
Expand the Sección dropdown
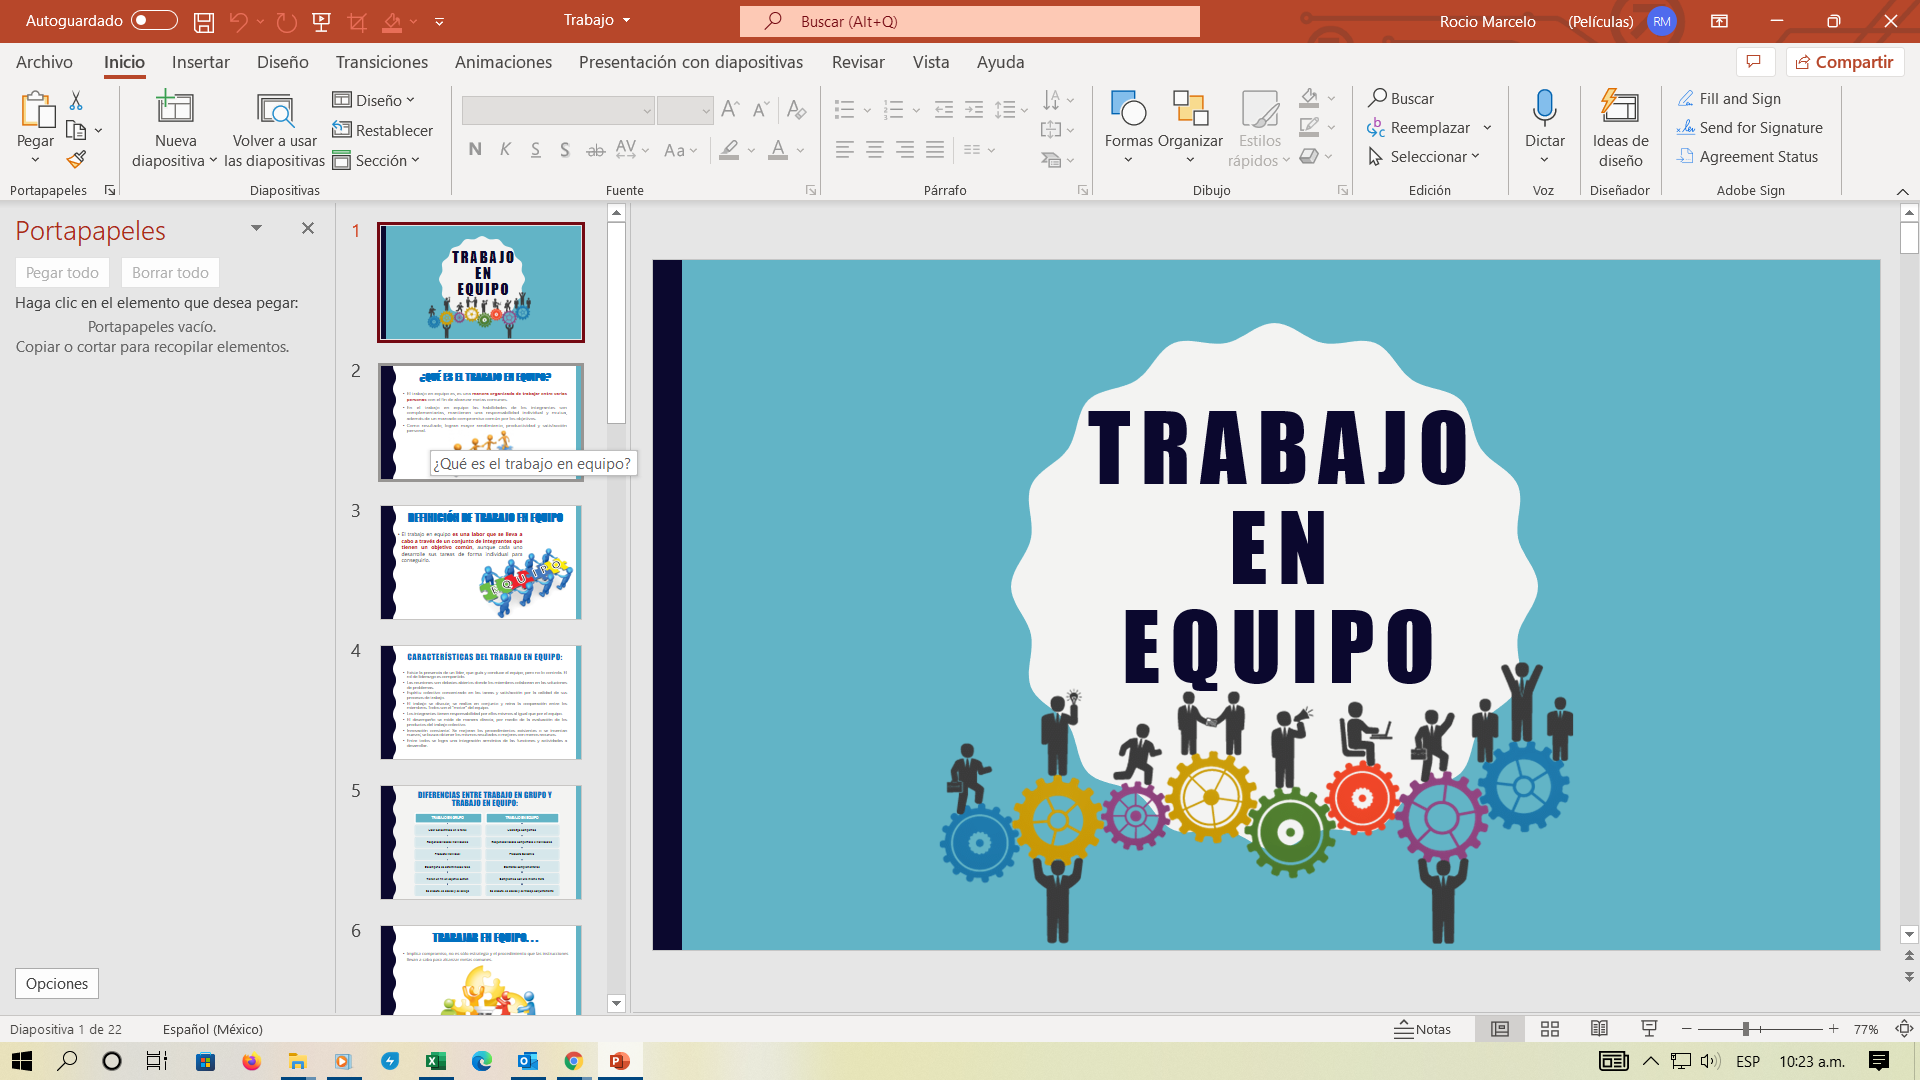point(378,160)
